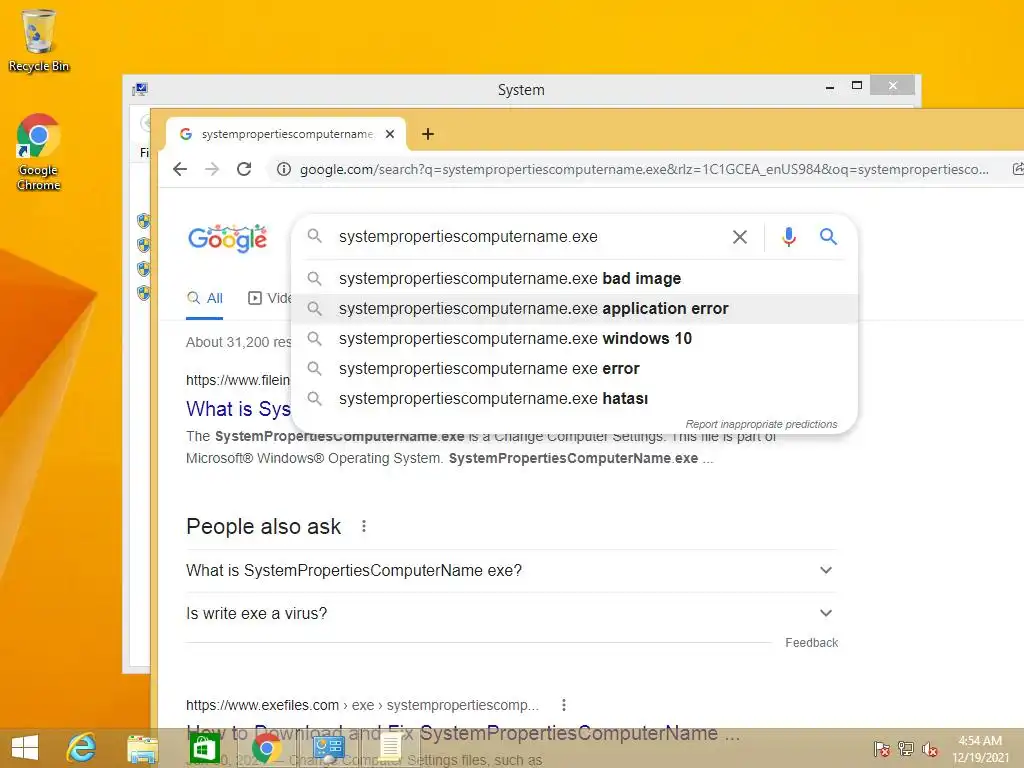Viewport: 1024px width, 768px height.
Task: Select the All results tab
Action: click(x=205, y=298)
